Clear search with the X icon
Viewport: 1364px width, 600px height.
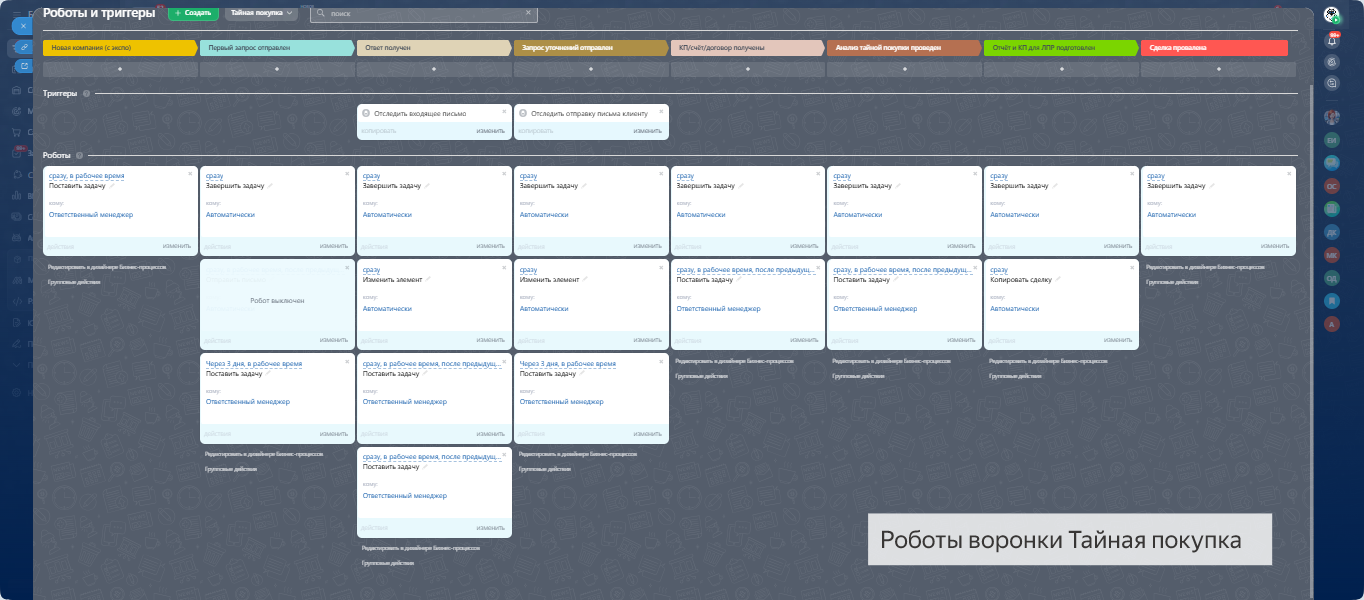pyautogui.click(x=529, y=13)
